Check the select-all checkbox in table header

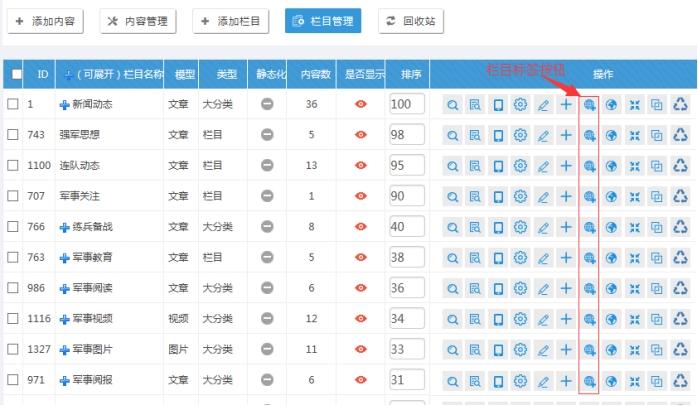point(15,74)
